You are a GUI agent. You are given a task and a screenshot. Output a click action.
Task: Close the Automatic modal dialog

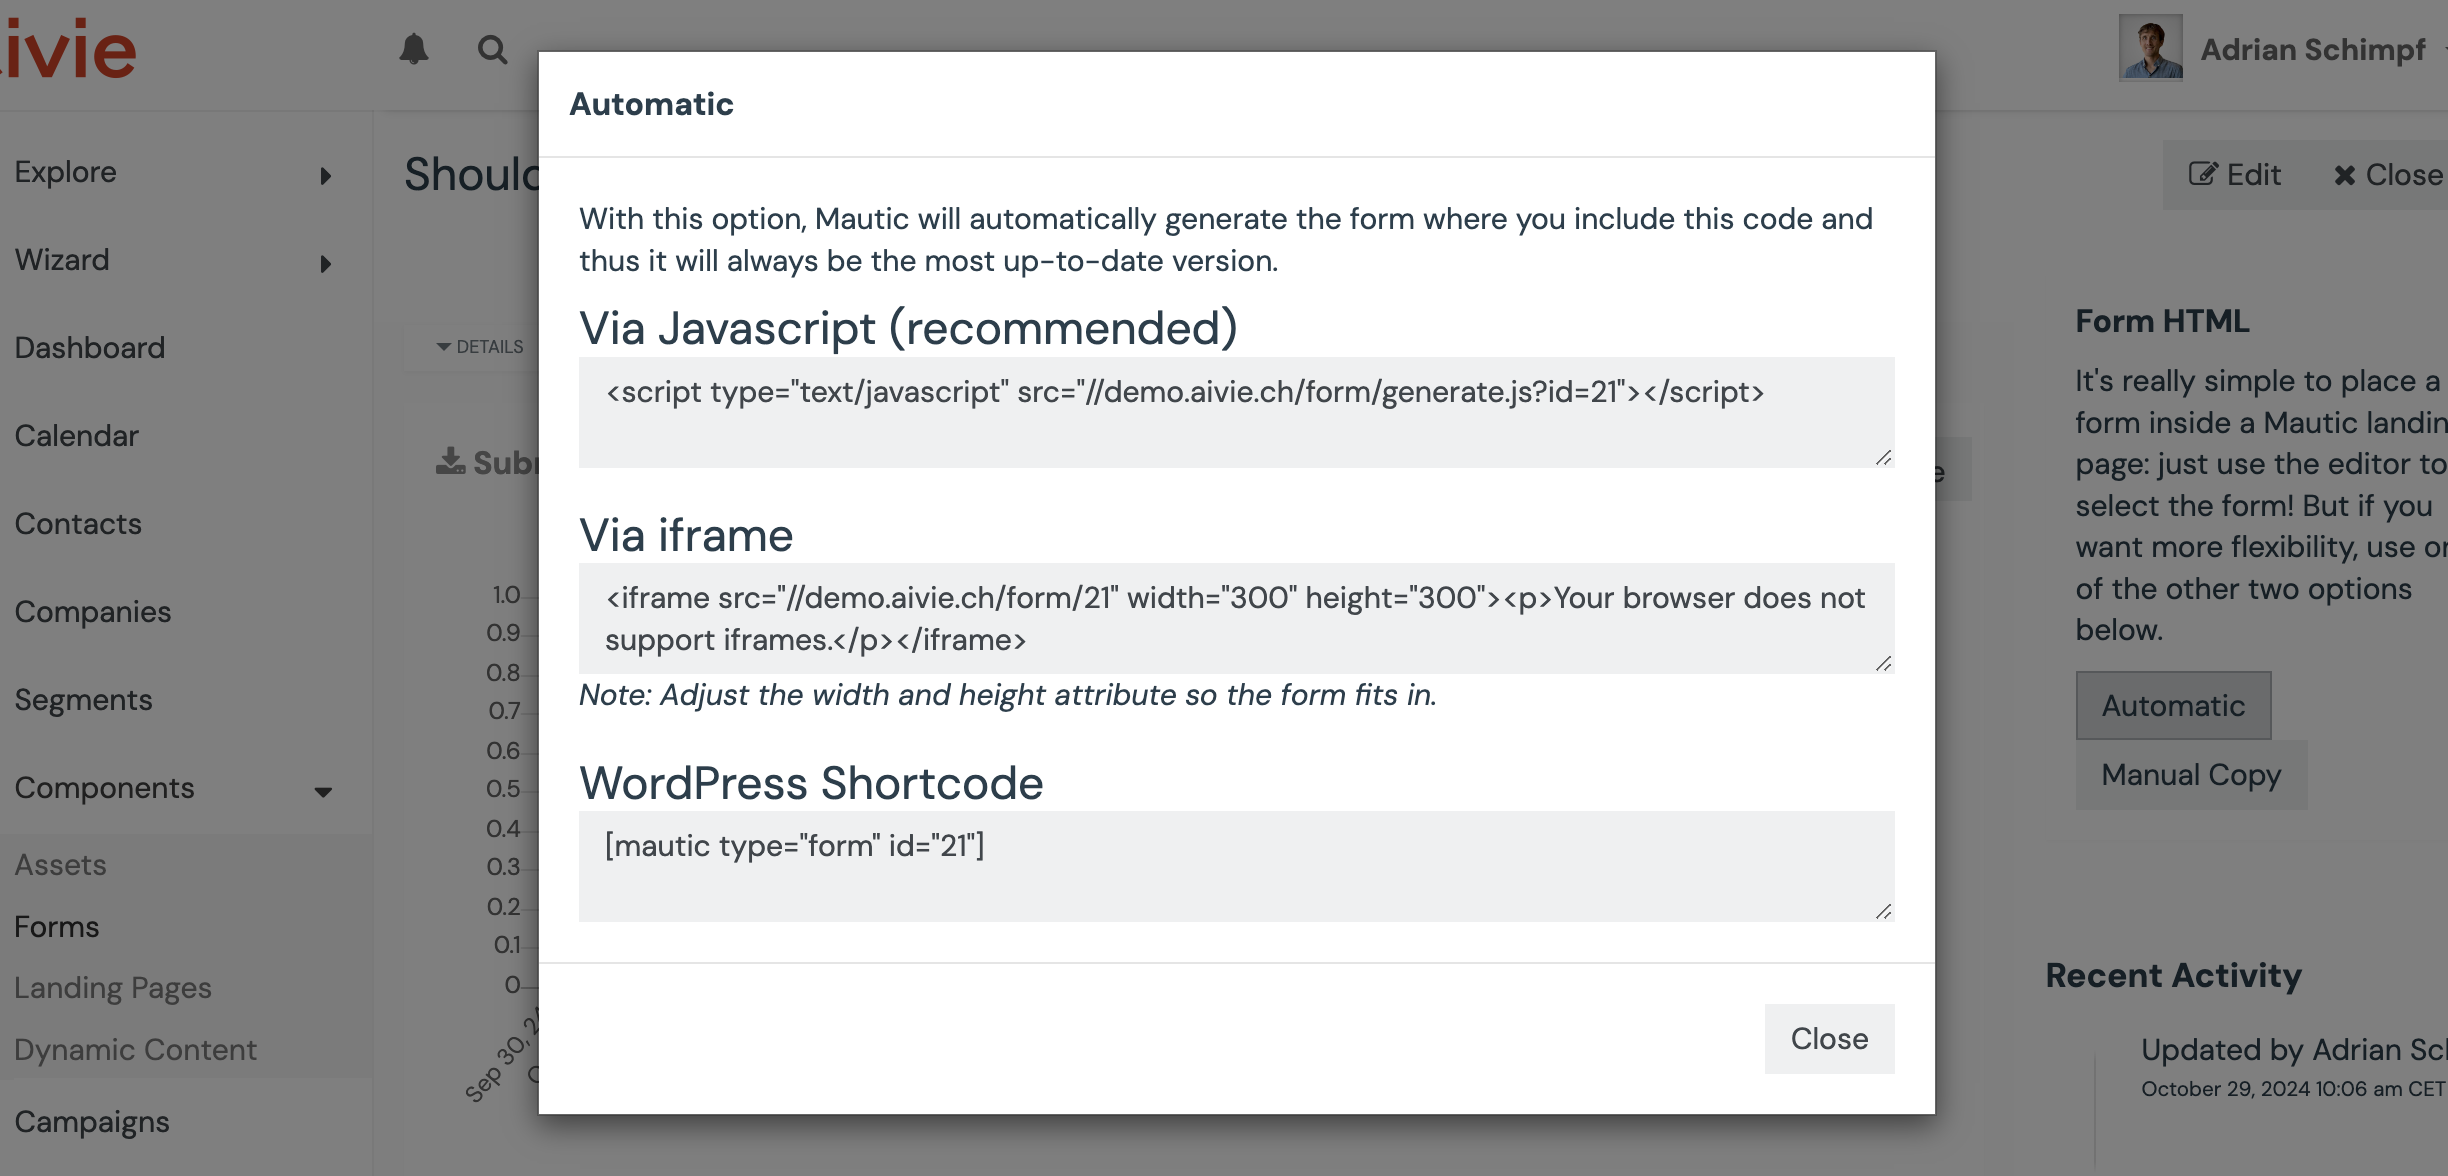pos(1828,1039)
